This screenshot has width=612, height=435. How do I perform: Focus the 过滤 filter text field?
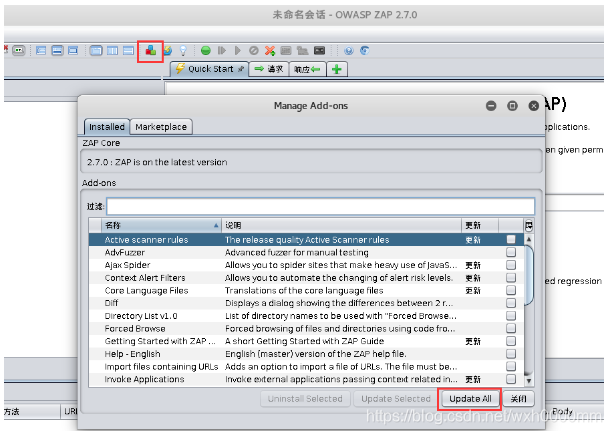(320, 206)
